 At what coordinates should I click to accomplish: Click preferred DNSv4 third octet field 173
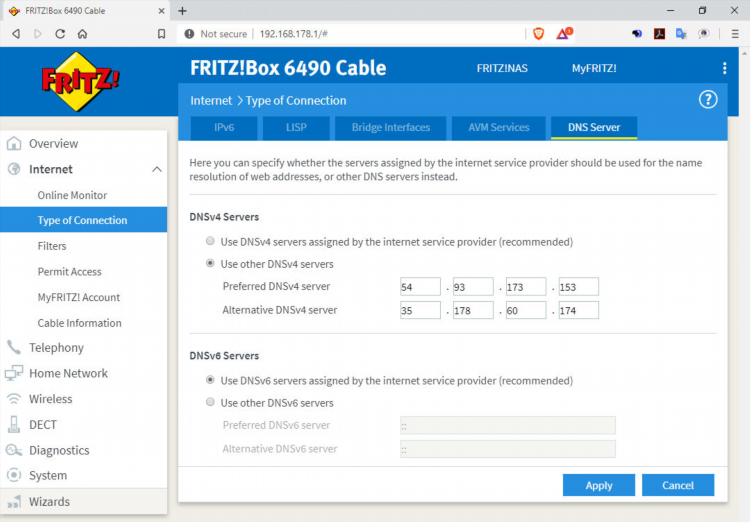coord(526,287)
